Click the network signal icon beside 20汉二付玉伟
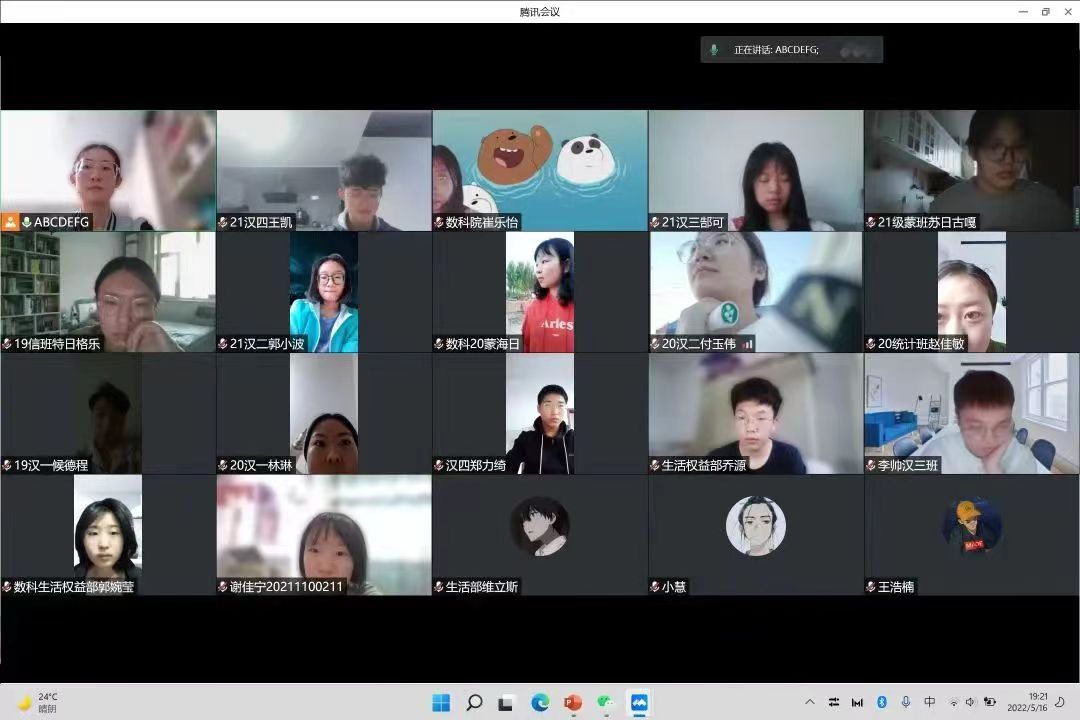 coord(748,344)
